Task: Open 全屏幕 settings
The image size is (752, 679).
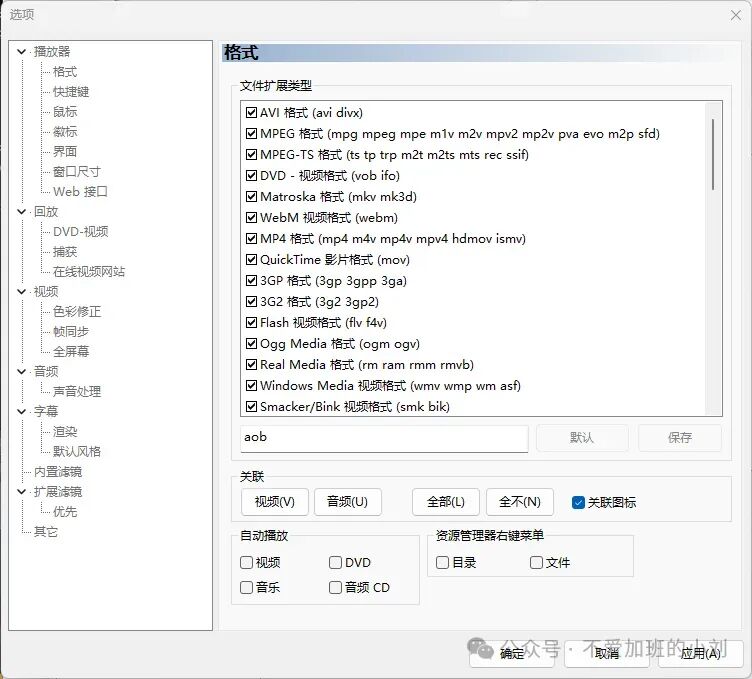Action: (x=71, y=351)
